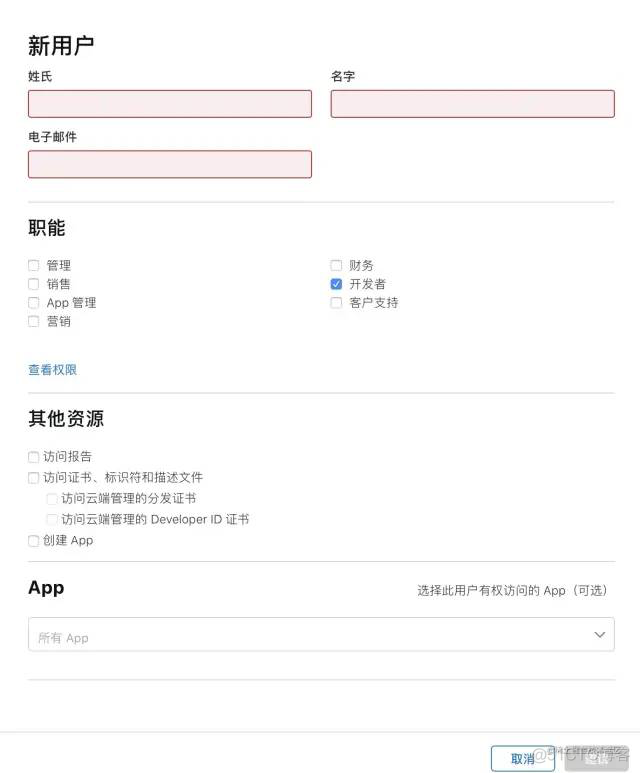Check the 财务 role checkbox
Image resolution: width=640 pixels, height=773 pixels.
coord(336,266)
